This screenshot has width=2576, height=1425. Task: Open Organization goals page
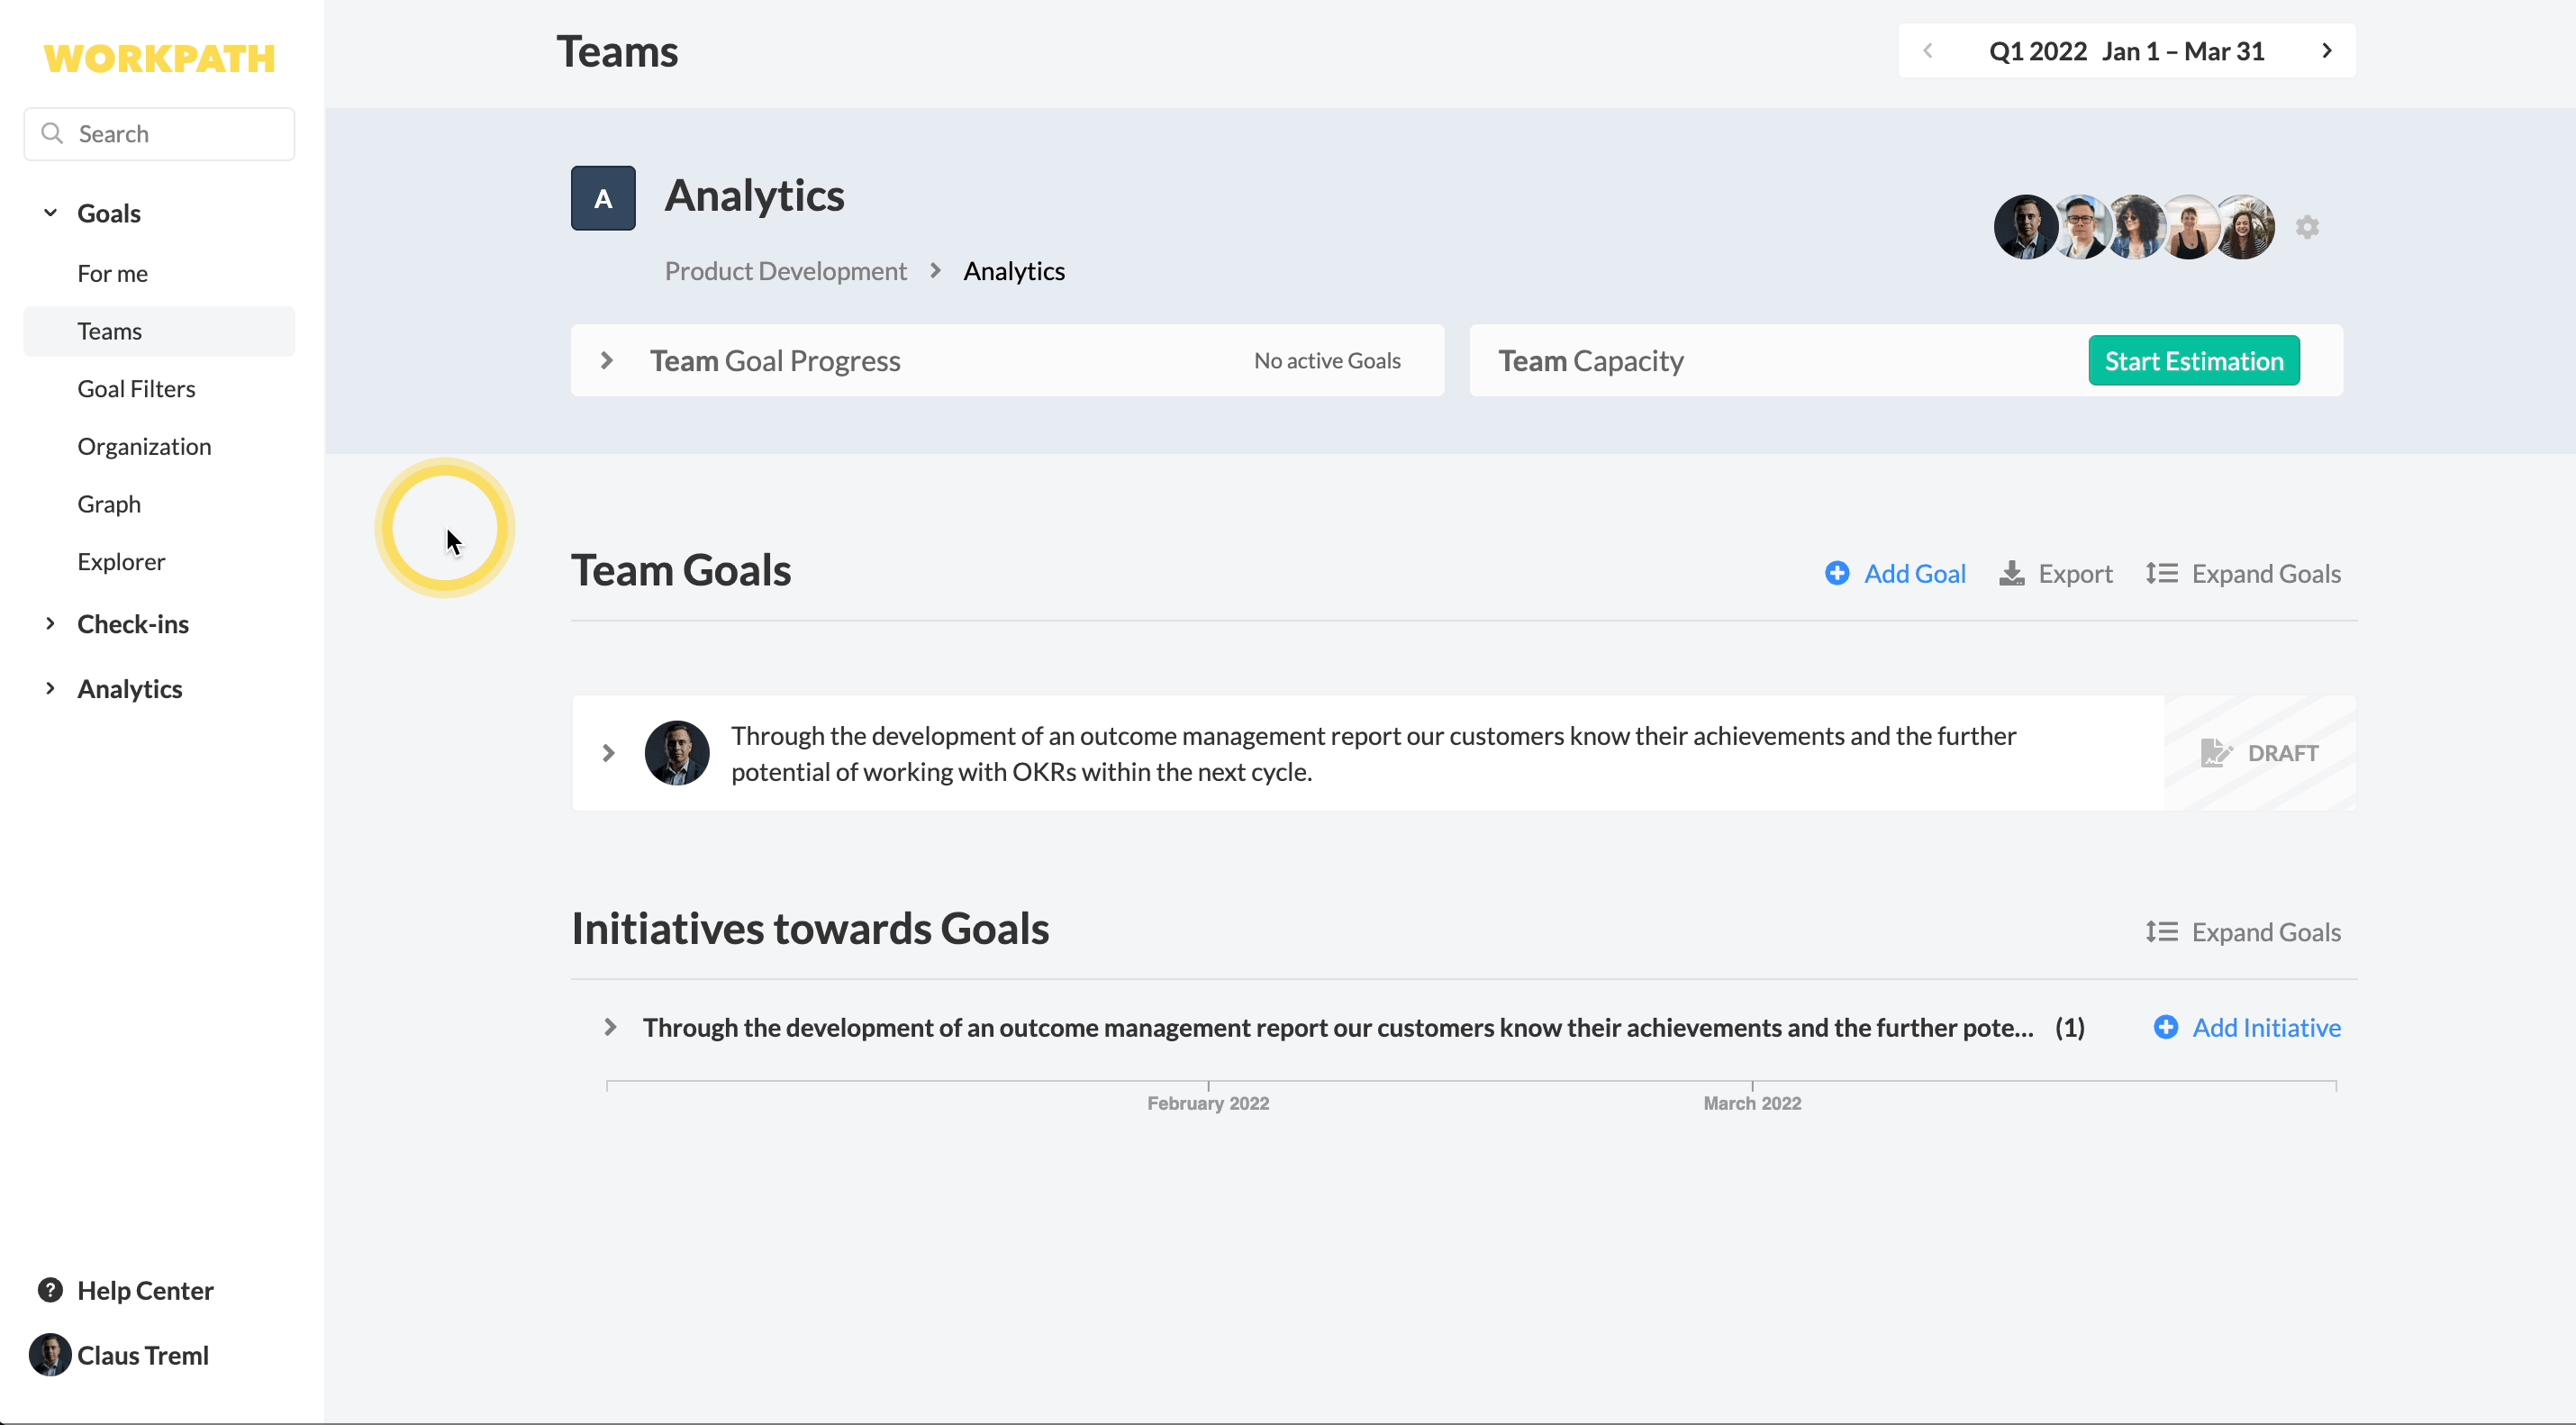pyautogui.click(x=144, y=446)
